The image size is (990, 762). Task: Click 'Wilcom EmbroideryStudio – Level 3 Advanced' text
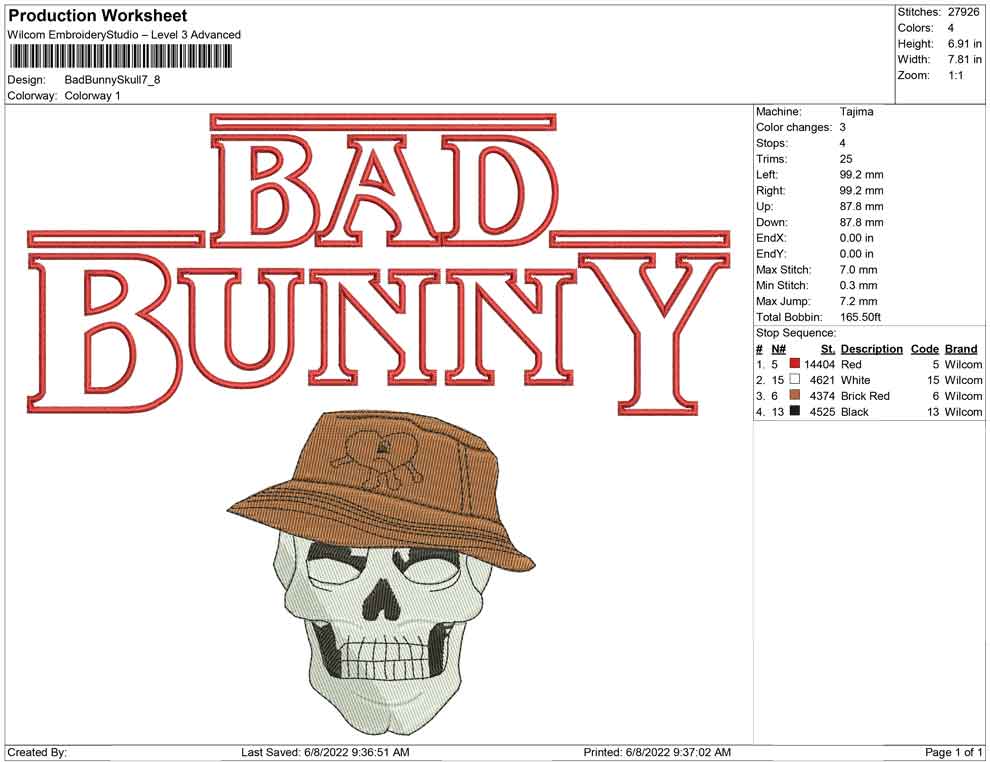[124, 35]
